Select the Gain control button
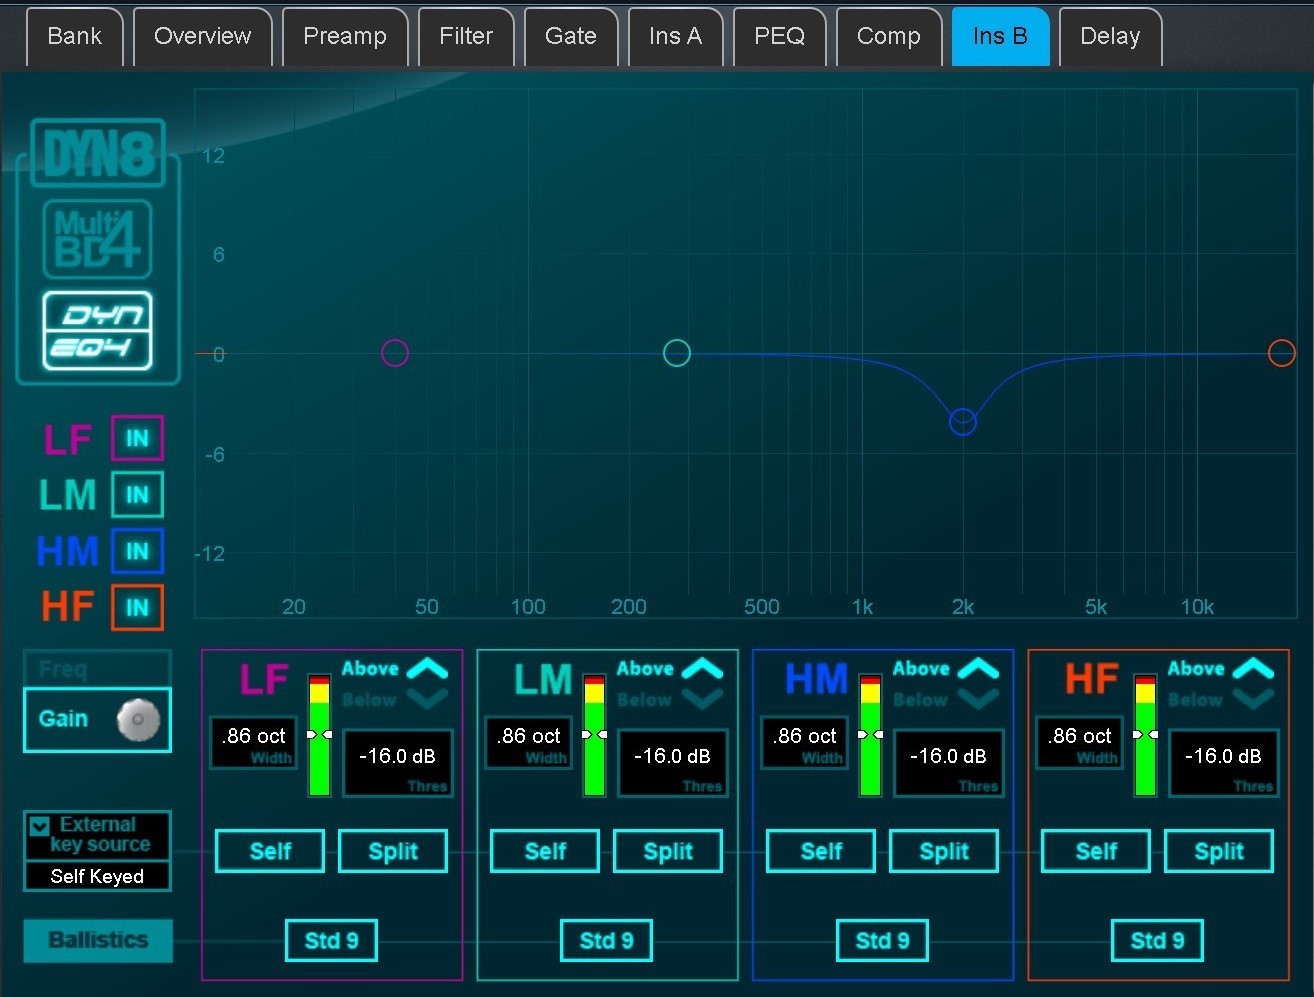This screenshot has width=1314, height=997. (97, 720)
